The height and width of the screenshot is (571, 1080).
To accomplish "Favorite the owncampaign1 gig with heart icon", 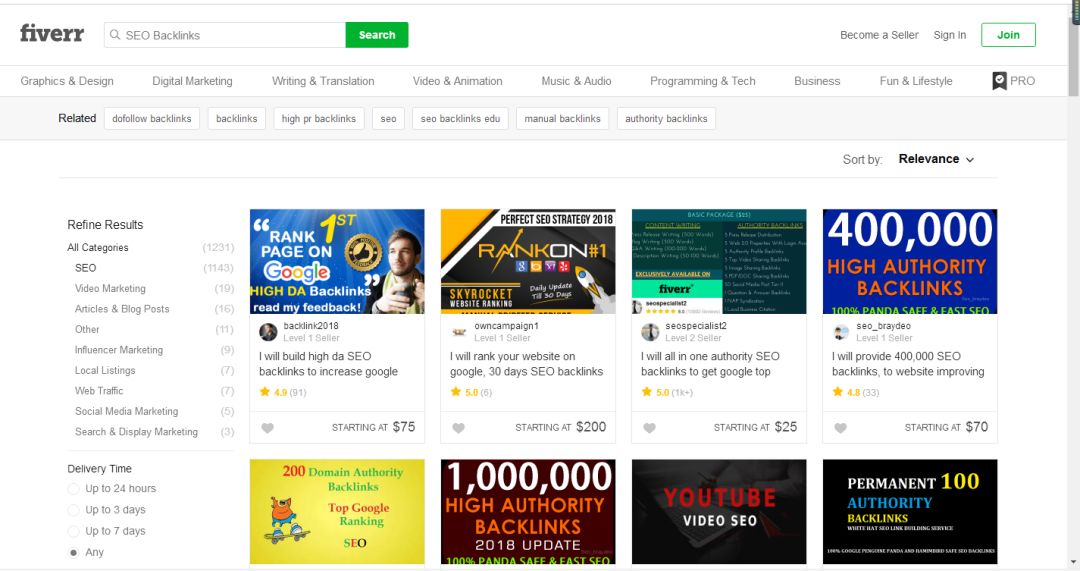I will click(458, 428).
